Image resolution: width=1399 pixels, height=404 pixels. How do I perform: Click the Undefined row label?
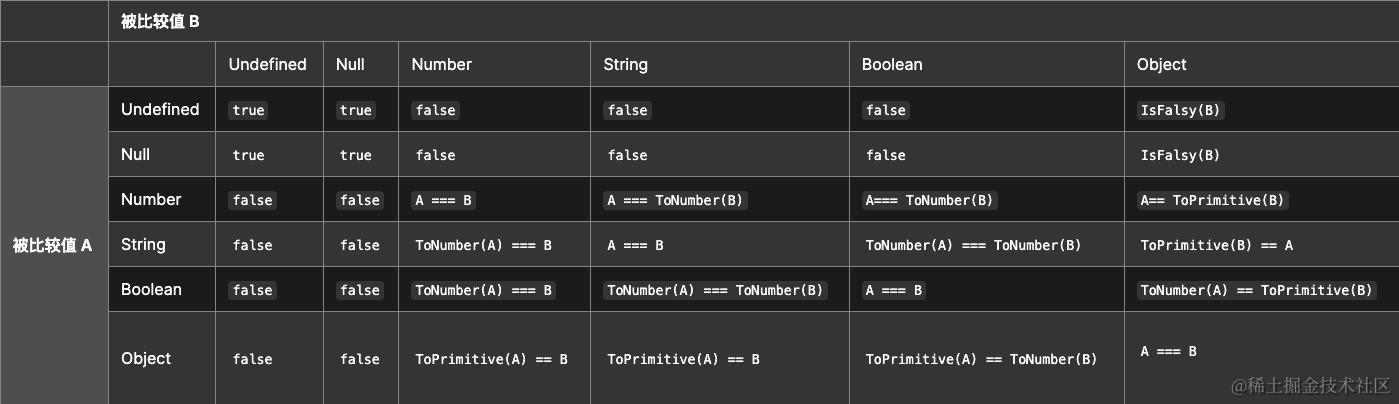click(x=160, y=109)
